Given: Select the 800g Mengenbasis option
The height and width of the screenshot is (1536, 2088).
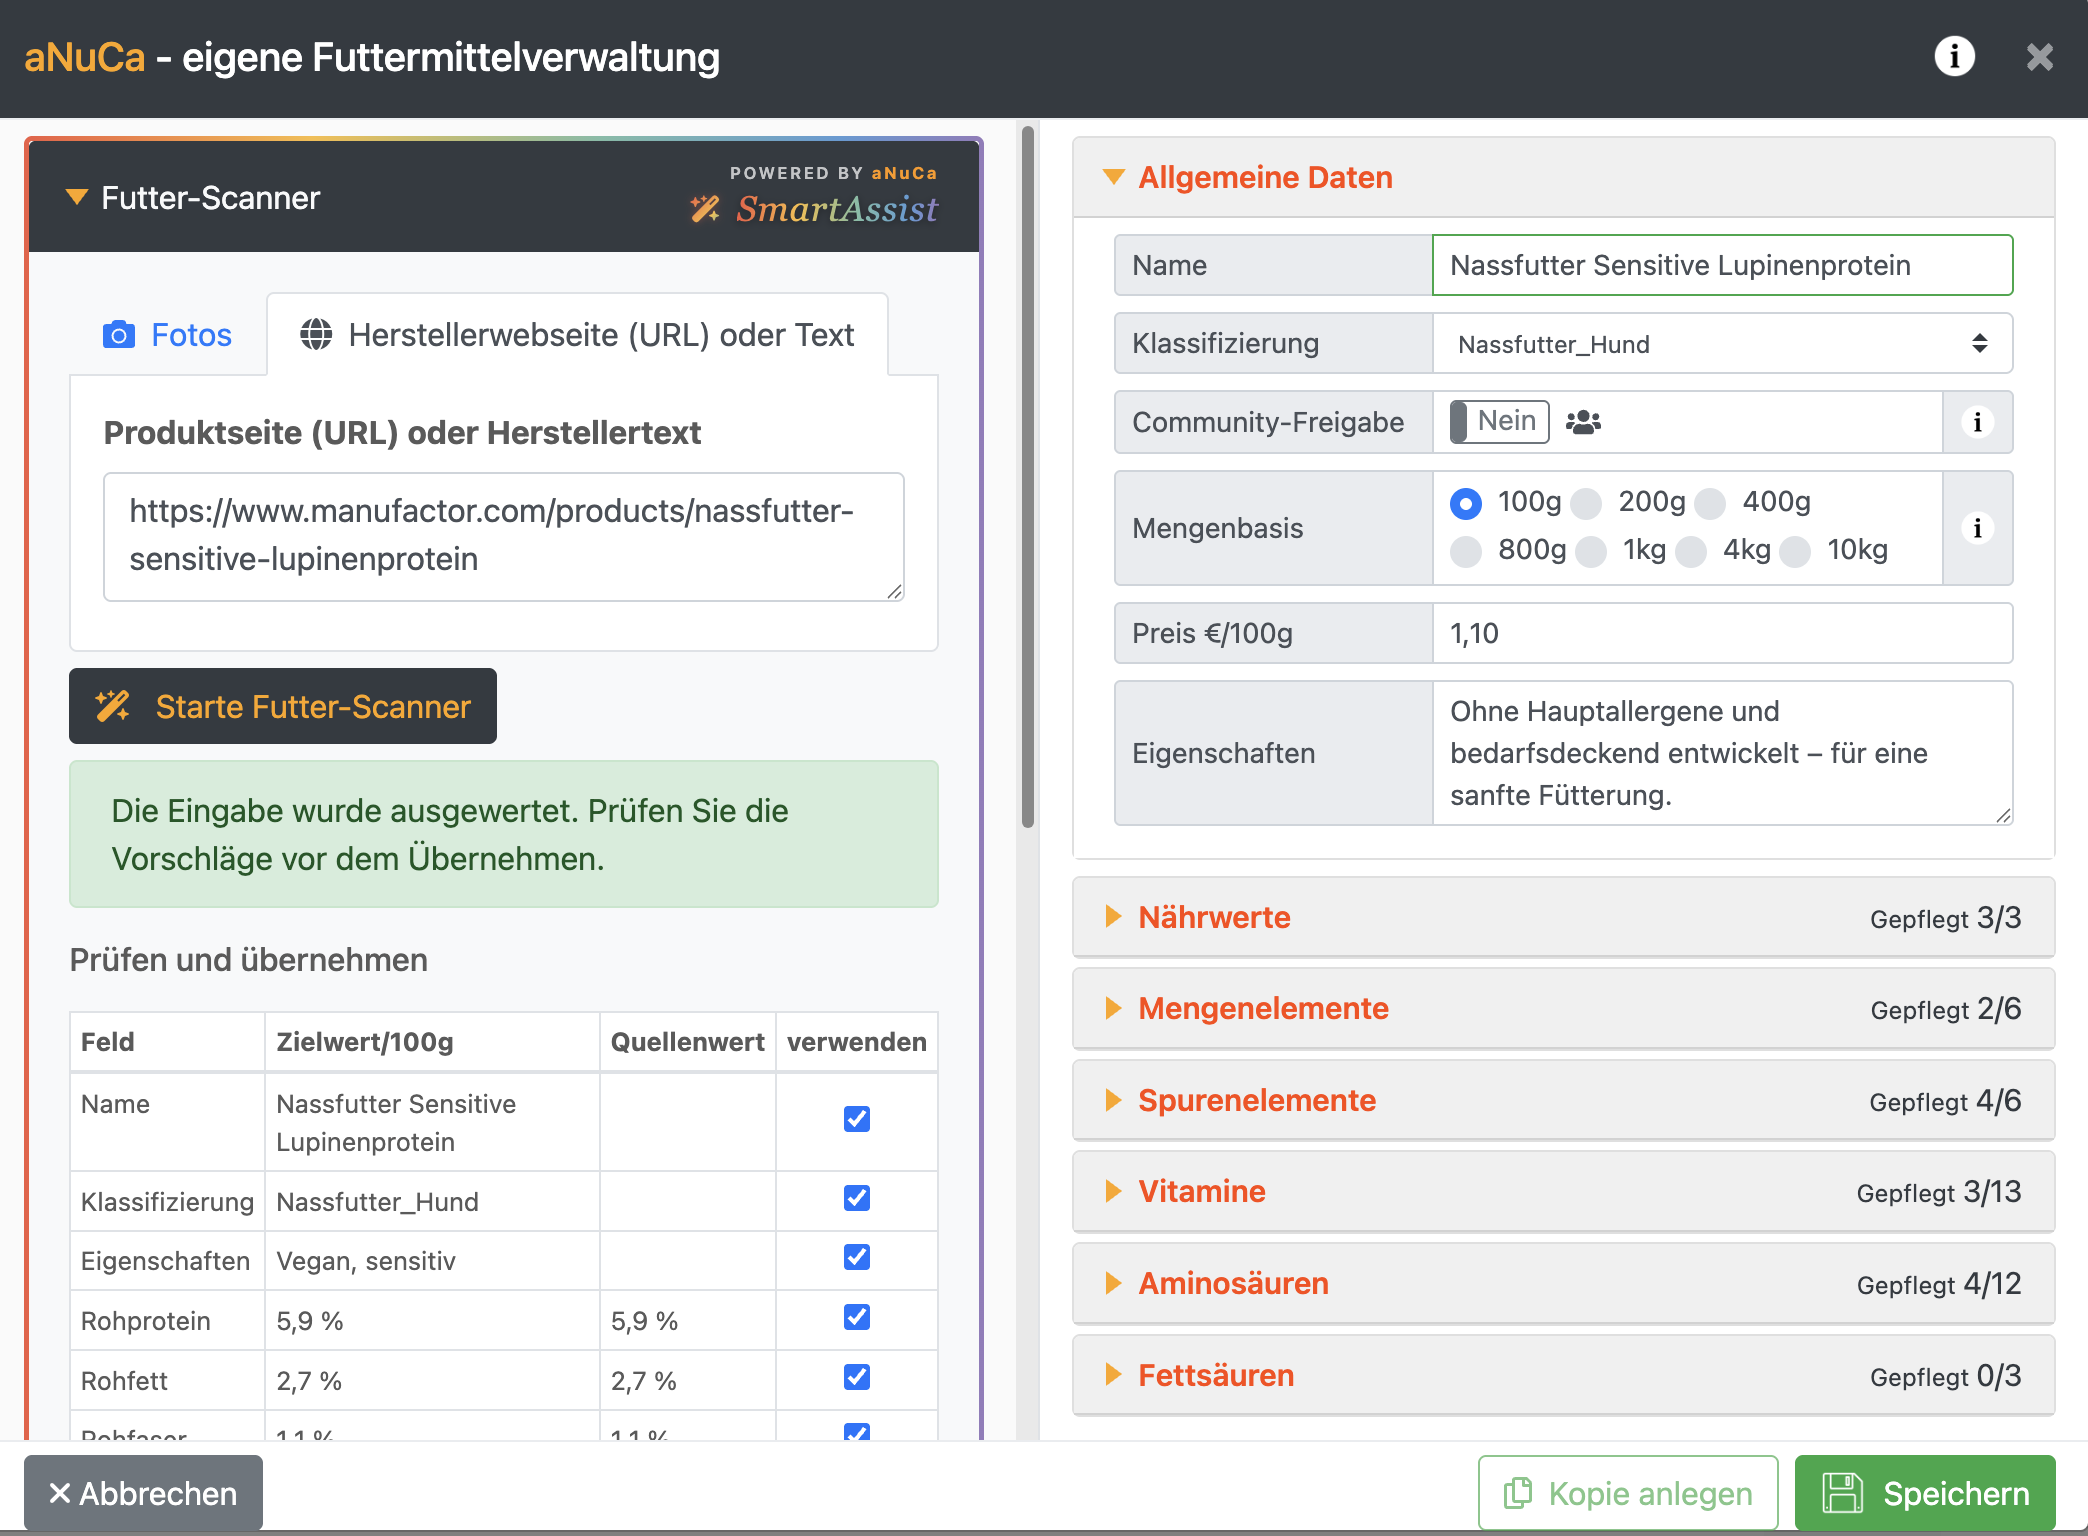Looking at the screenshot, I should click(x=1466, y=551).
